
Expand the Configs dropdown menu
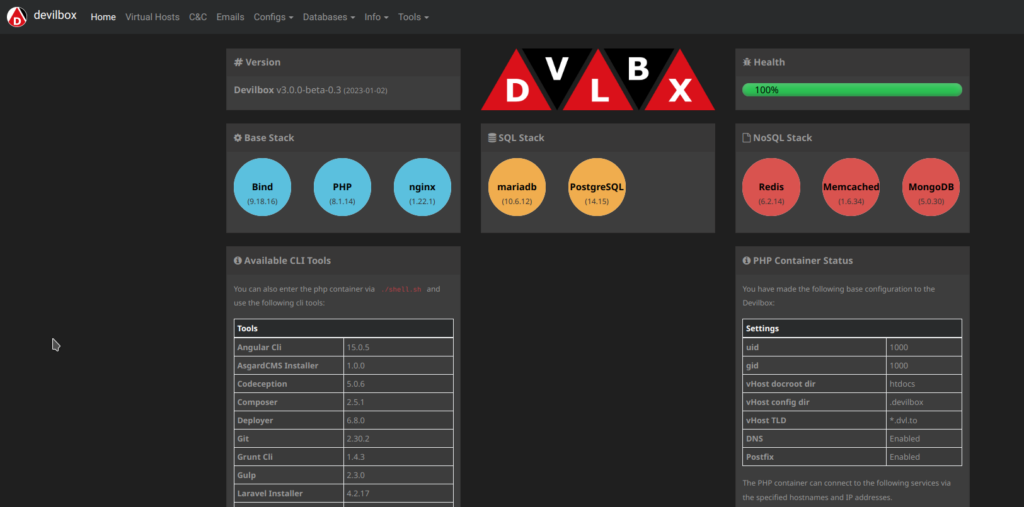(x=273, y=17)
